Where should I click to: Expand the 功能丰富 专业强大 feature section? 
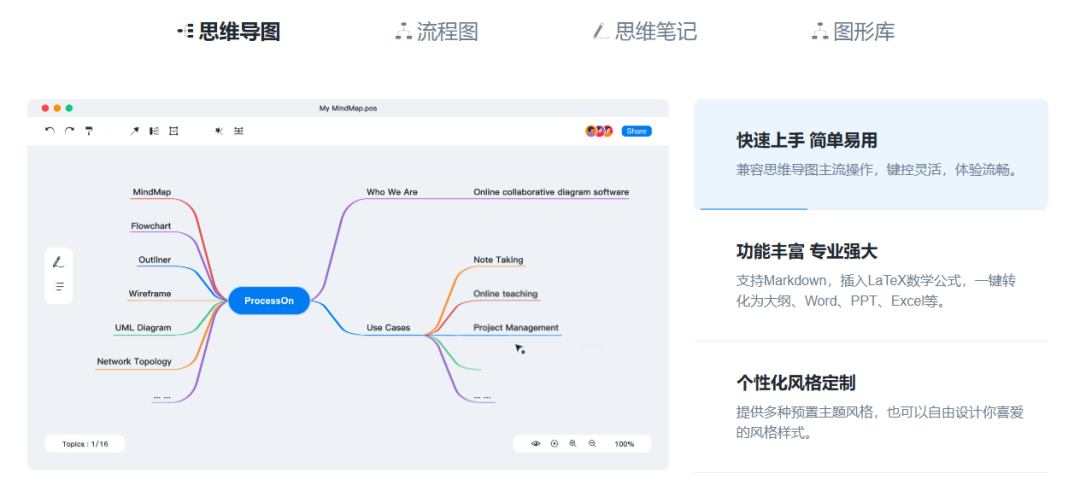tap(870, 276)
